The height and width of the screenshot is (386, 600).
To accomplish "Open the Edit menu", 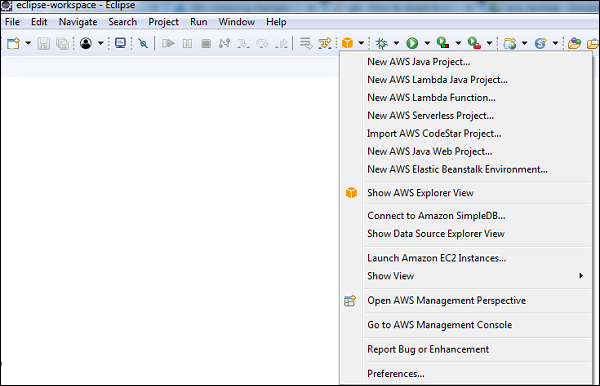I will (39, 22).
